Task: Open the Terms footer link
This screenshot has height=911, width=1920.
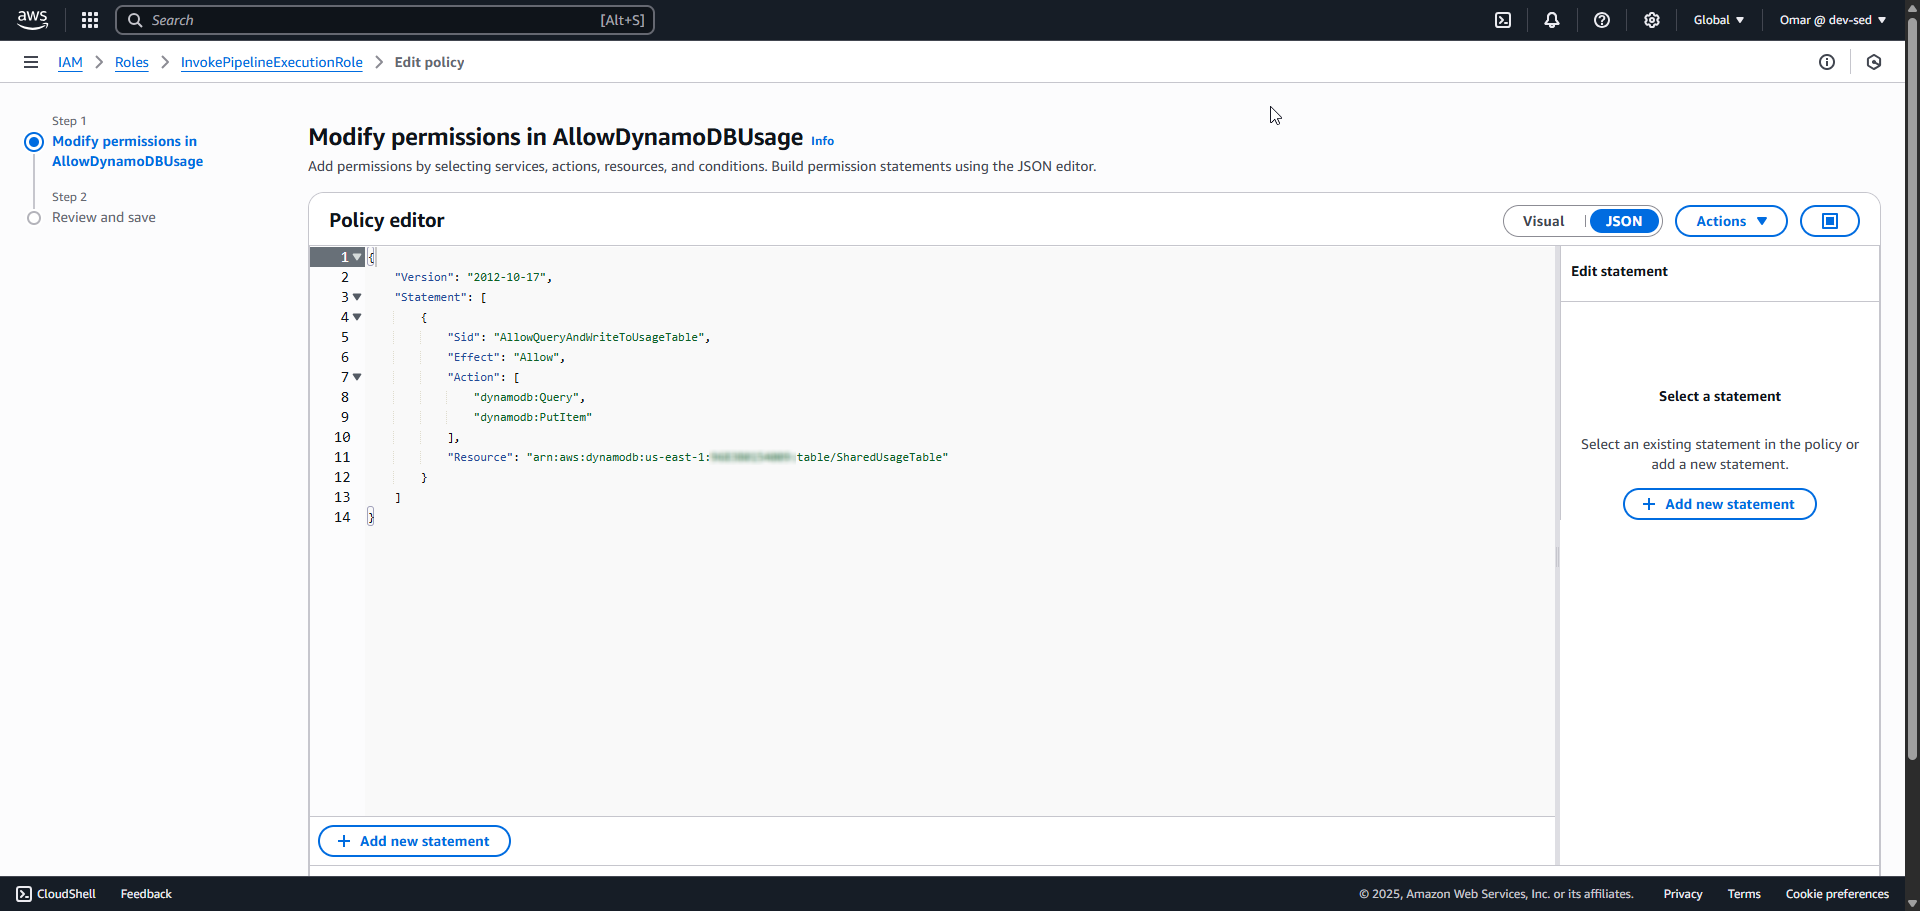Action: pos(1744,894)
